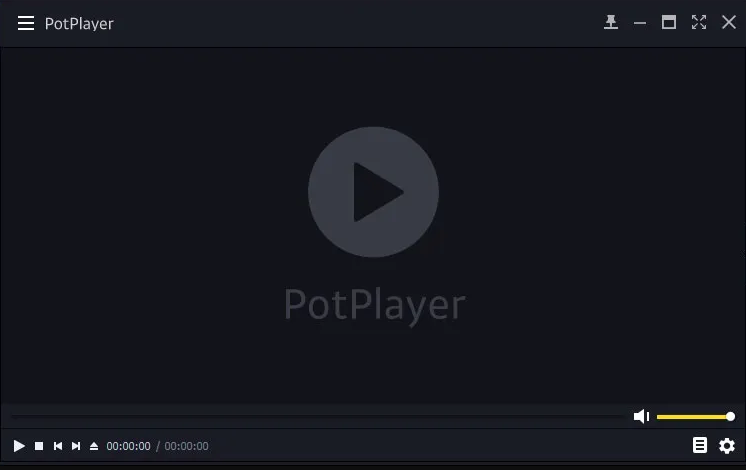The width and height of the screenshot is (746, 470).
Task: Click the yellow volume slider track
Action: 693,417
